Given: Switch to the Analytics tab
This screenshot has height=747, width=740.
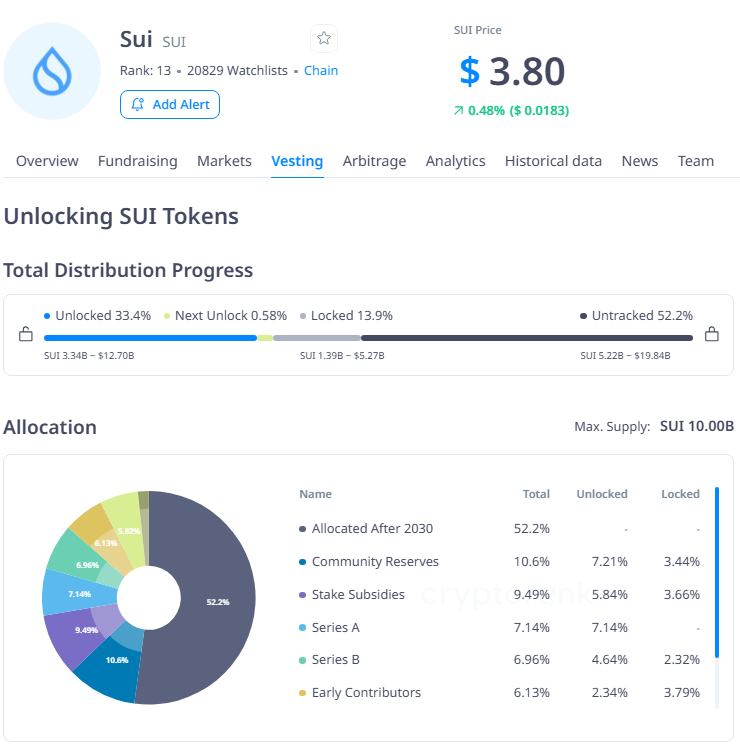Looking at the screenshot, I should 456,161.
